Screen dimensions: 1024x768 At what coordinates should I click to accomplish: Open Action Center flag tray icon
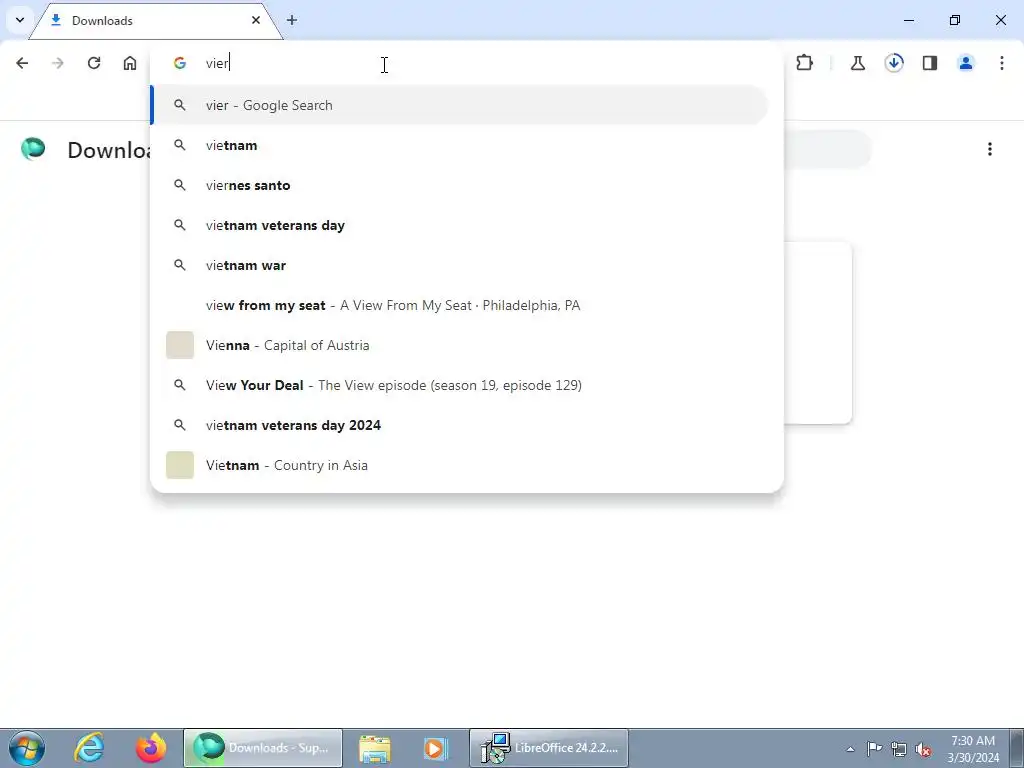click(874, 749)
